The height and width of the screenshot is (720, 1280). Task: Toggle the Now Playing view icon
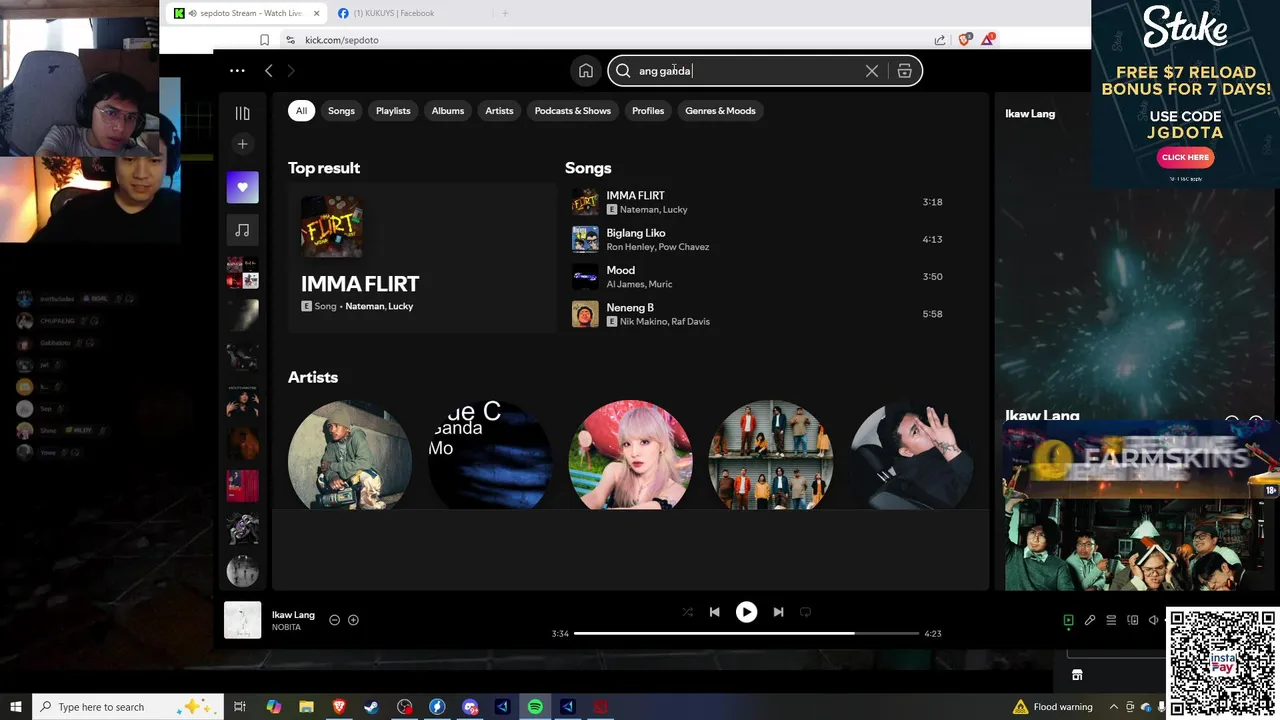point(1068,620)
